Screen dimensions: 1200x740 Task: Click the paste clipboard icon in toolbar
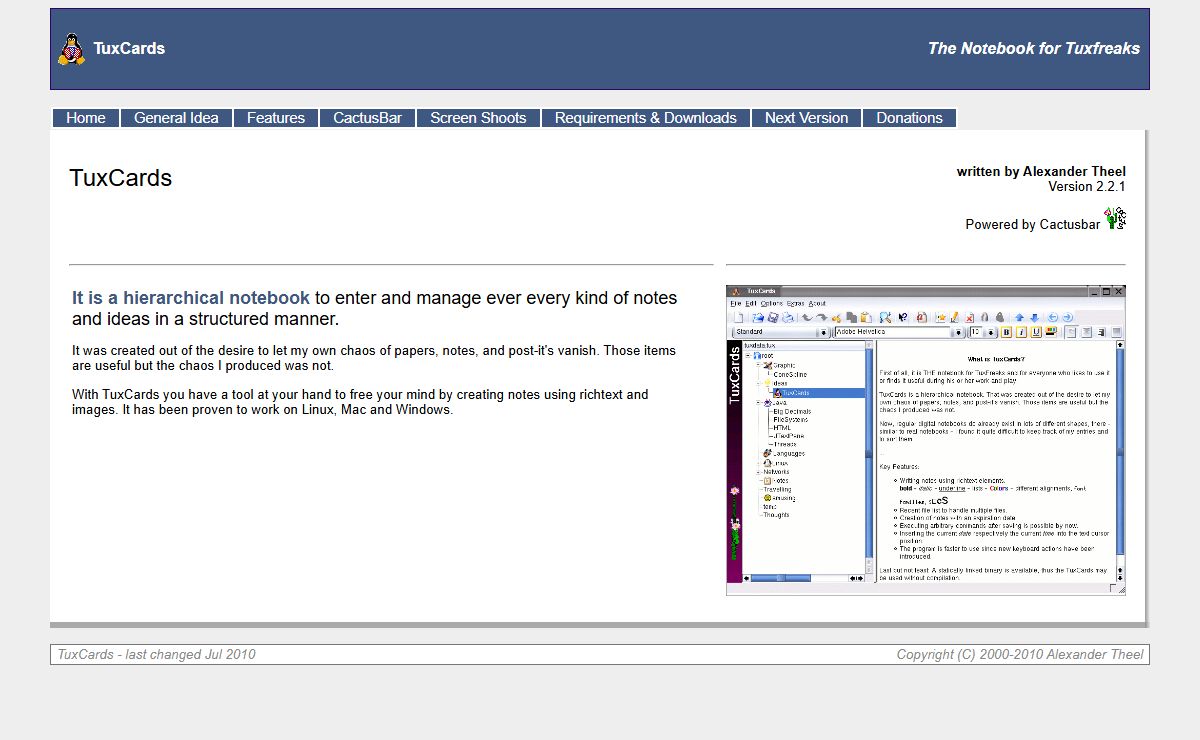(x=866, y=318)
